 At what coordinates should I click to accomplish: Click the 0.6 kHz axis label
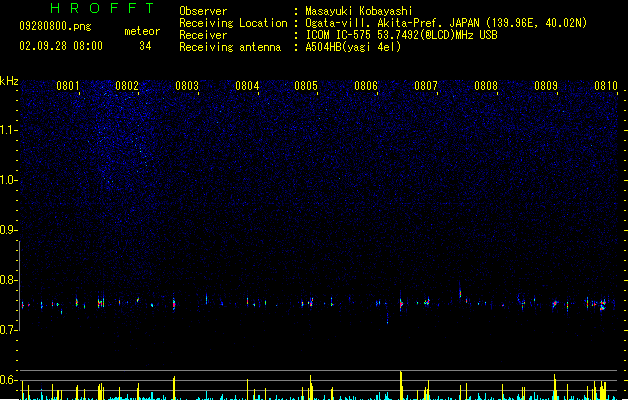[9, 380]
